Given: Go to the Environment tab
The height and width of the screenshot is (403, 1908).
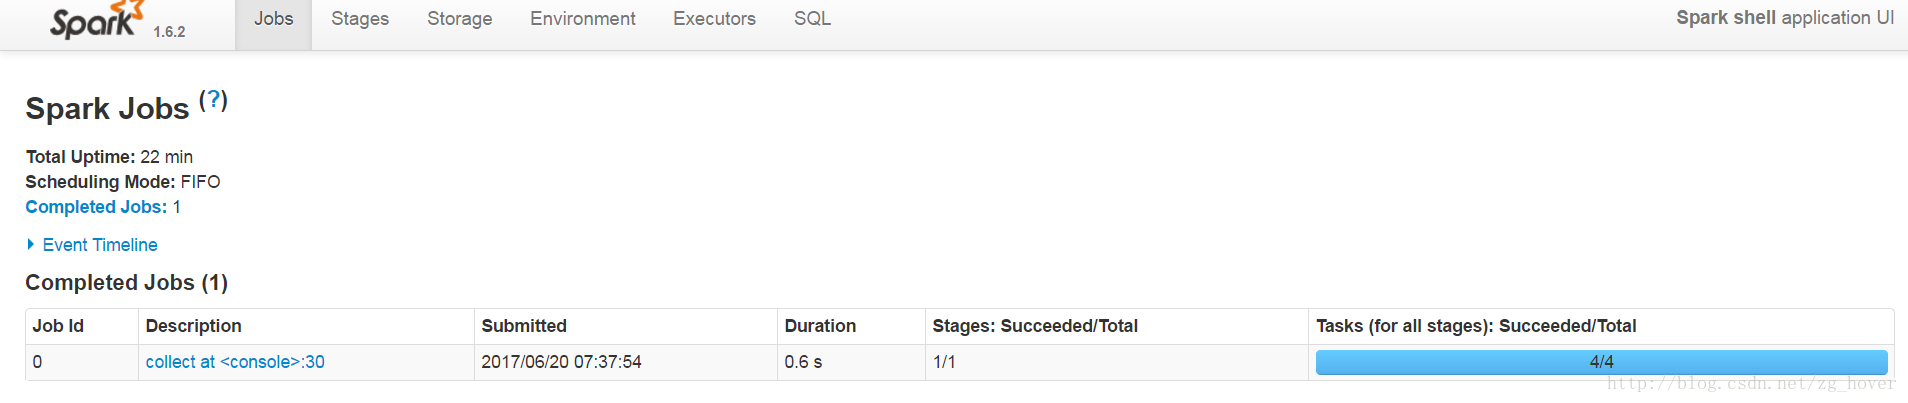Looking at the screenshot, I should pos(582,19).
